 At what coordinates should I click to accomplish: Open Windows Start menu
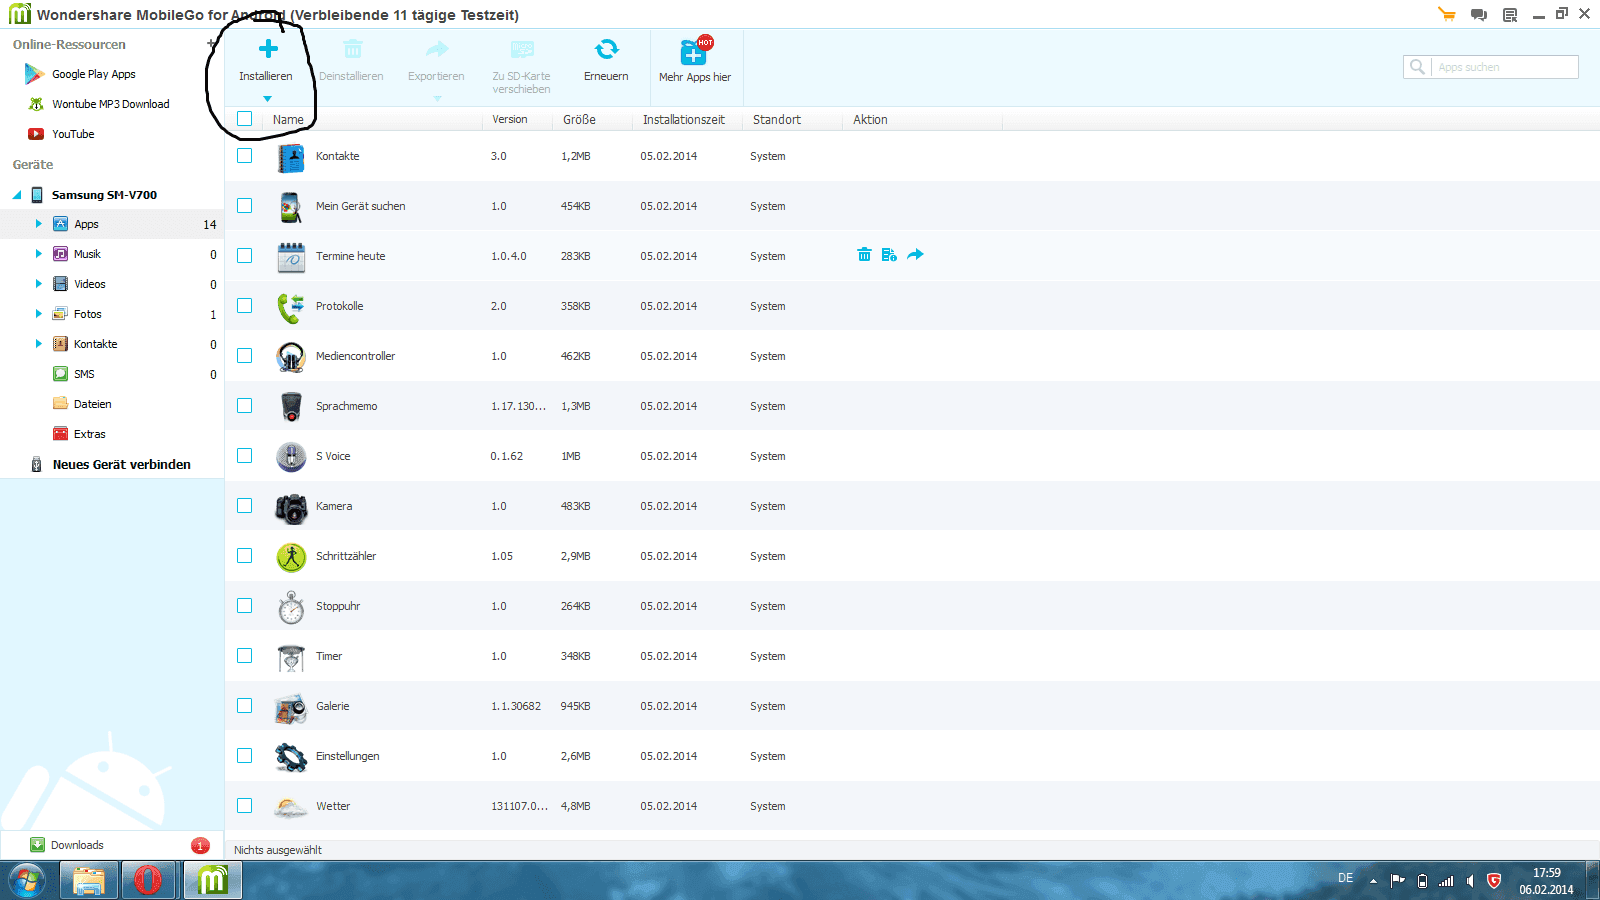coord(26,881)
